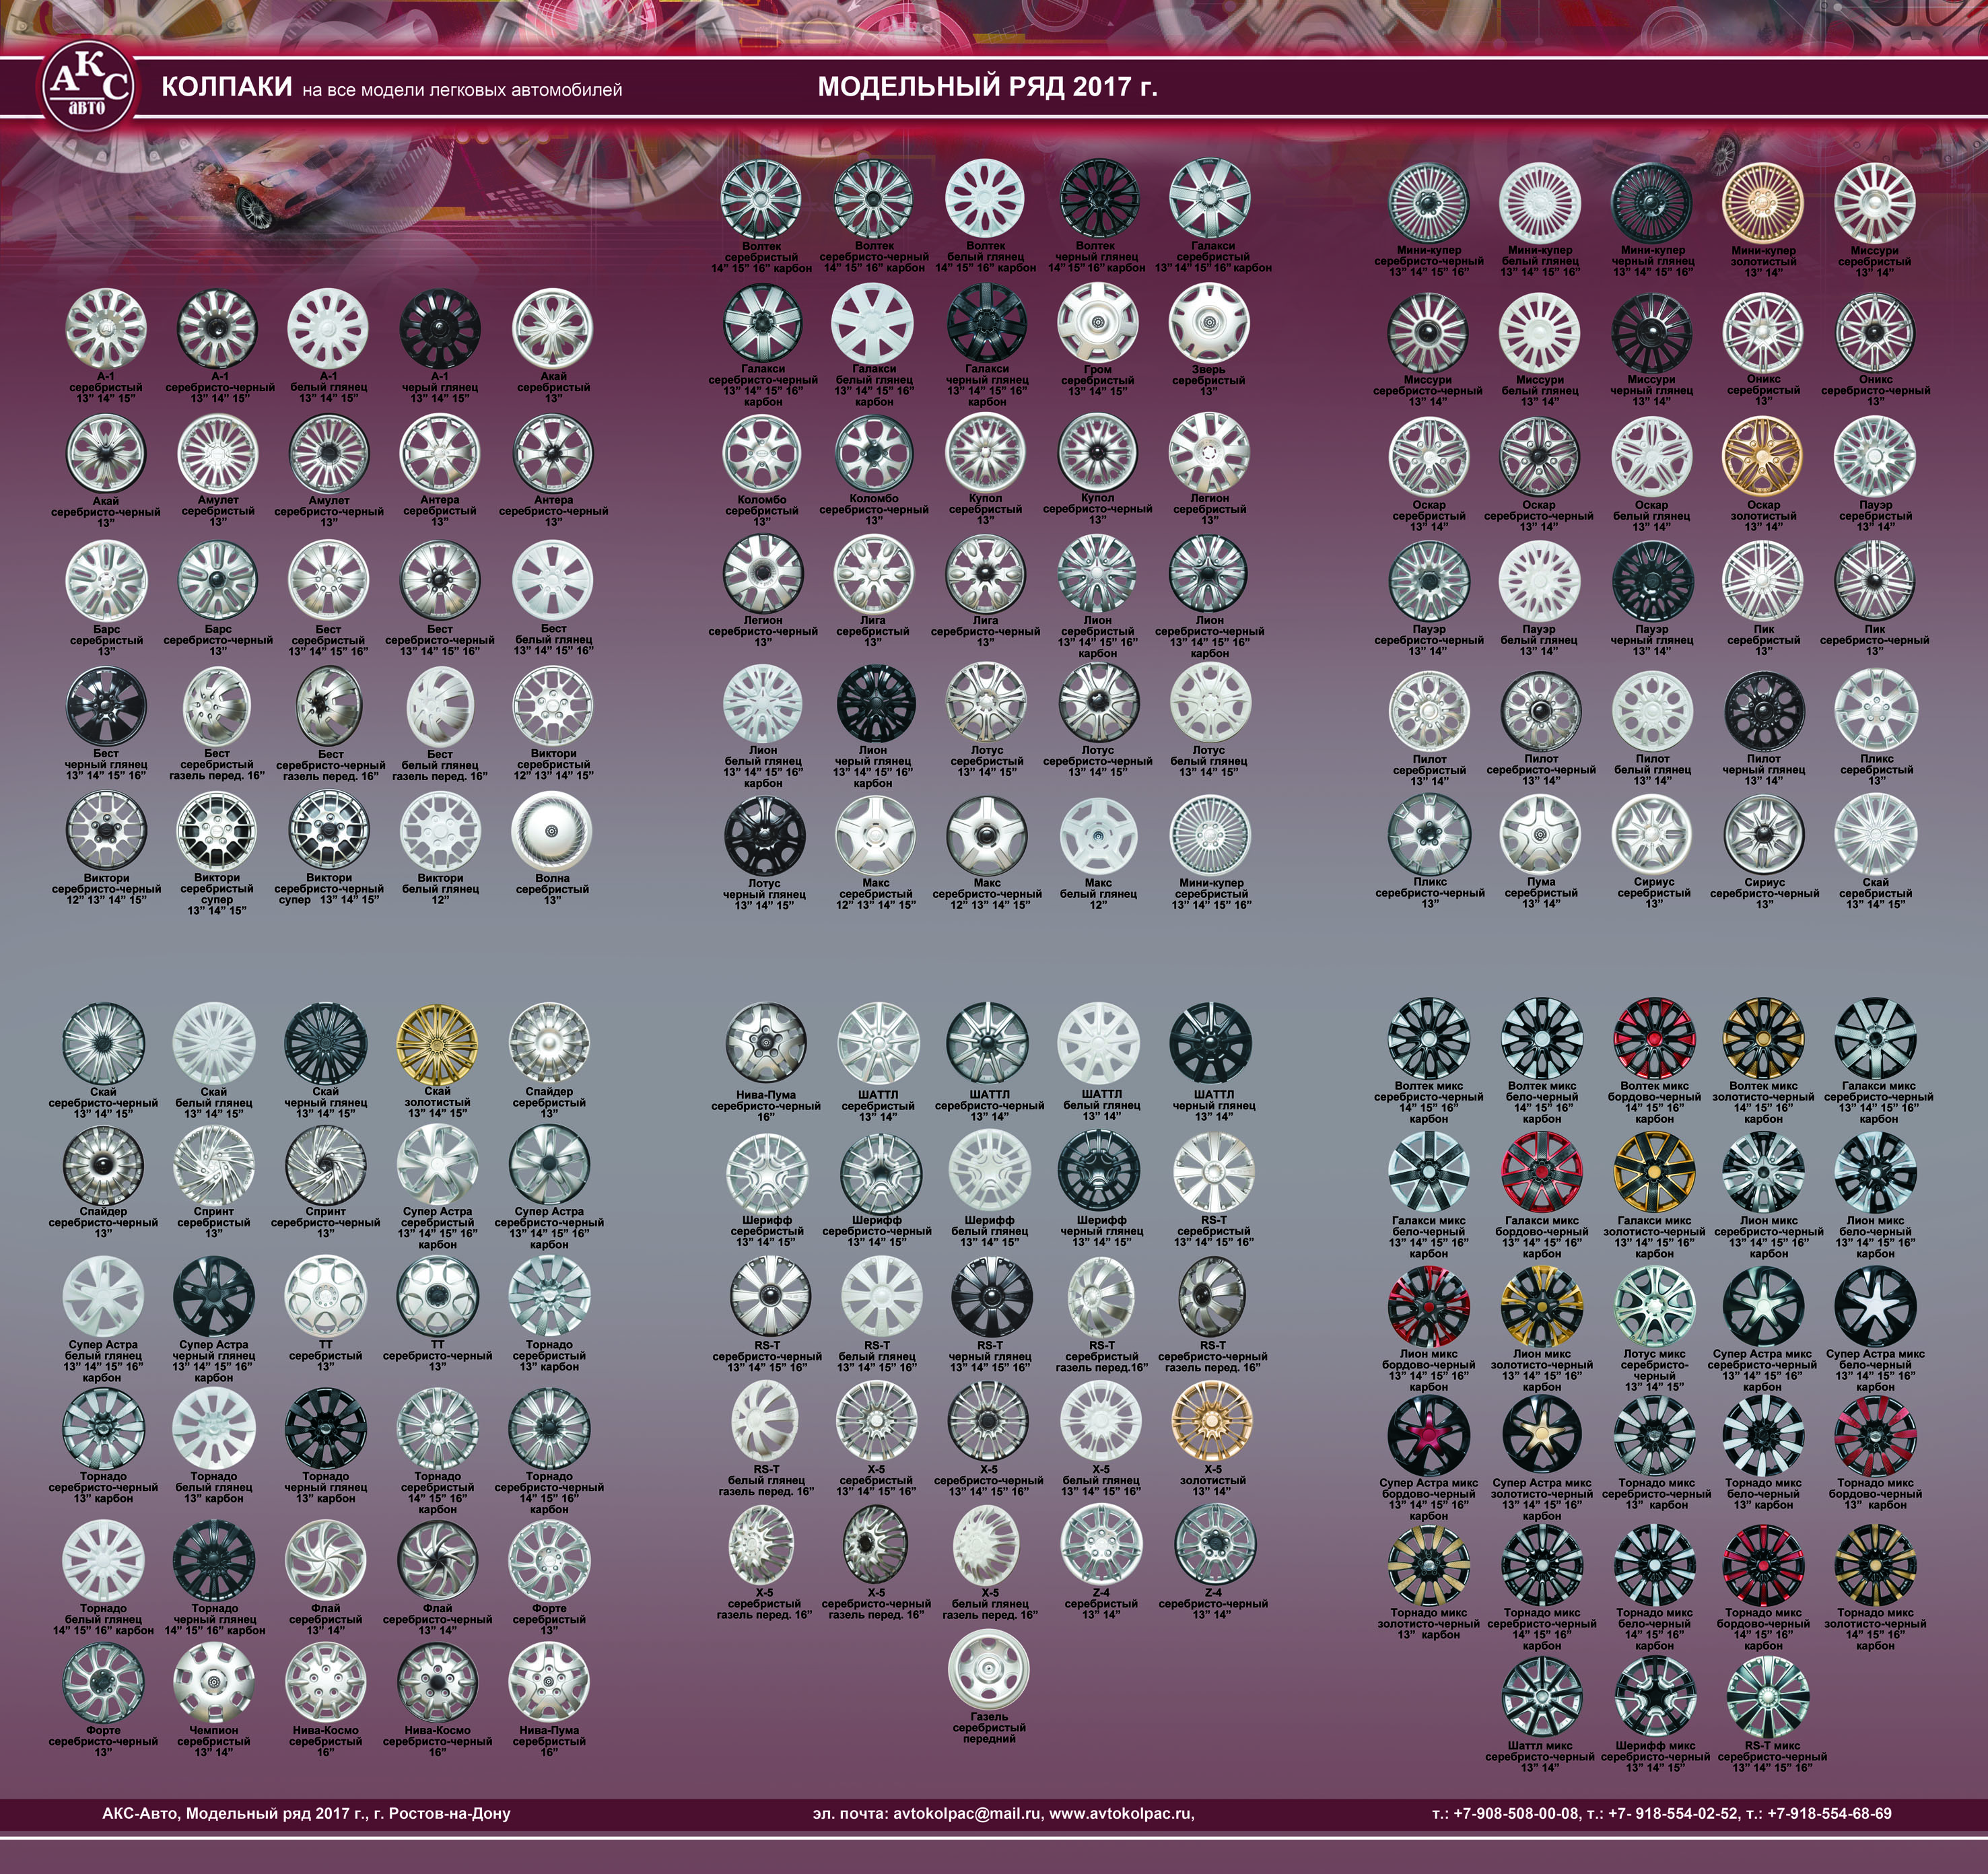1988x1874 pixels.
Task: Click the КОЛПАКИ heading text
Action: point(226,86)
